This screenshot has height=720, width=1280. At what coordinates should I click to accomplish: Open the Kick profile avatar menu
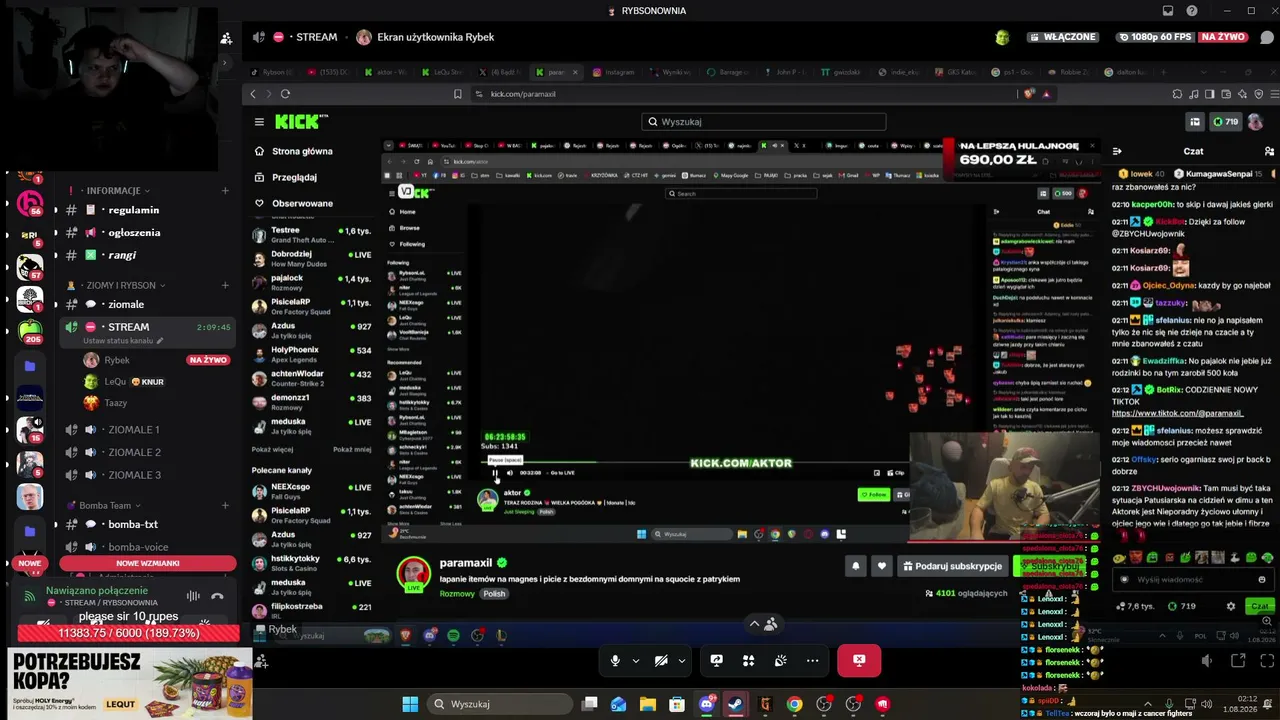(1255, 122)
